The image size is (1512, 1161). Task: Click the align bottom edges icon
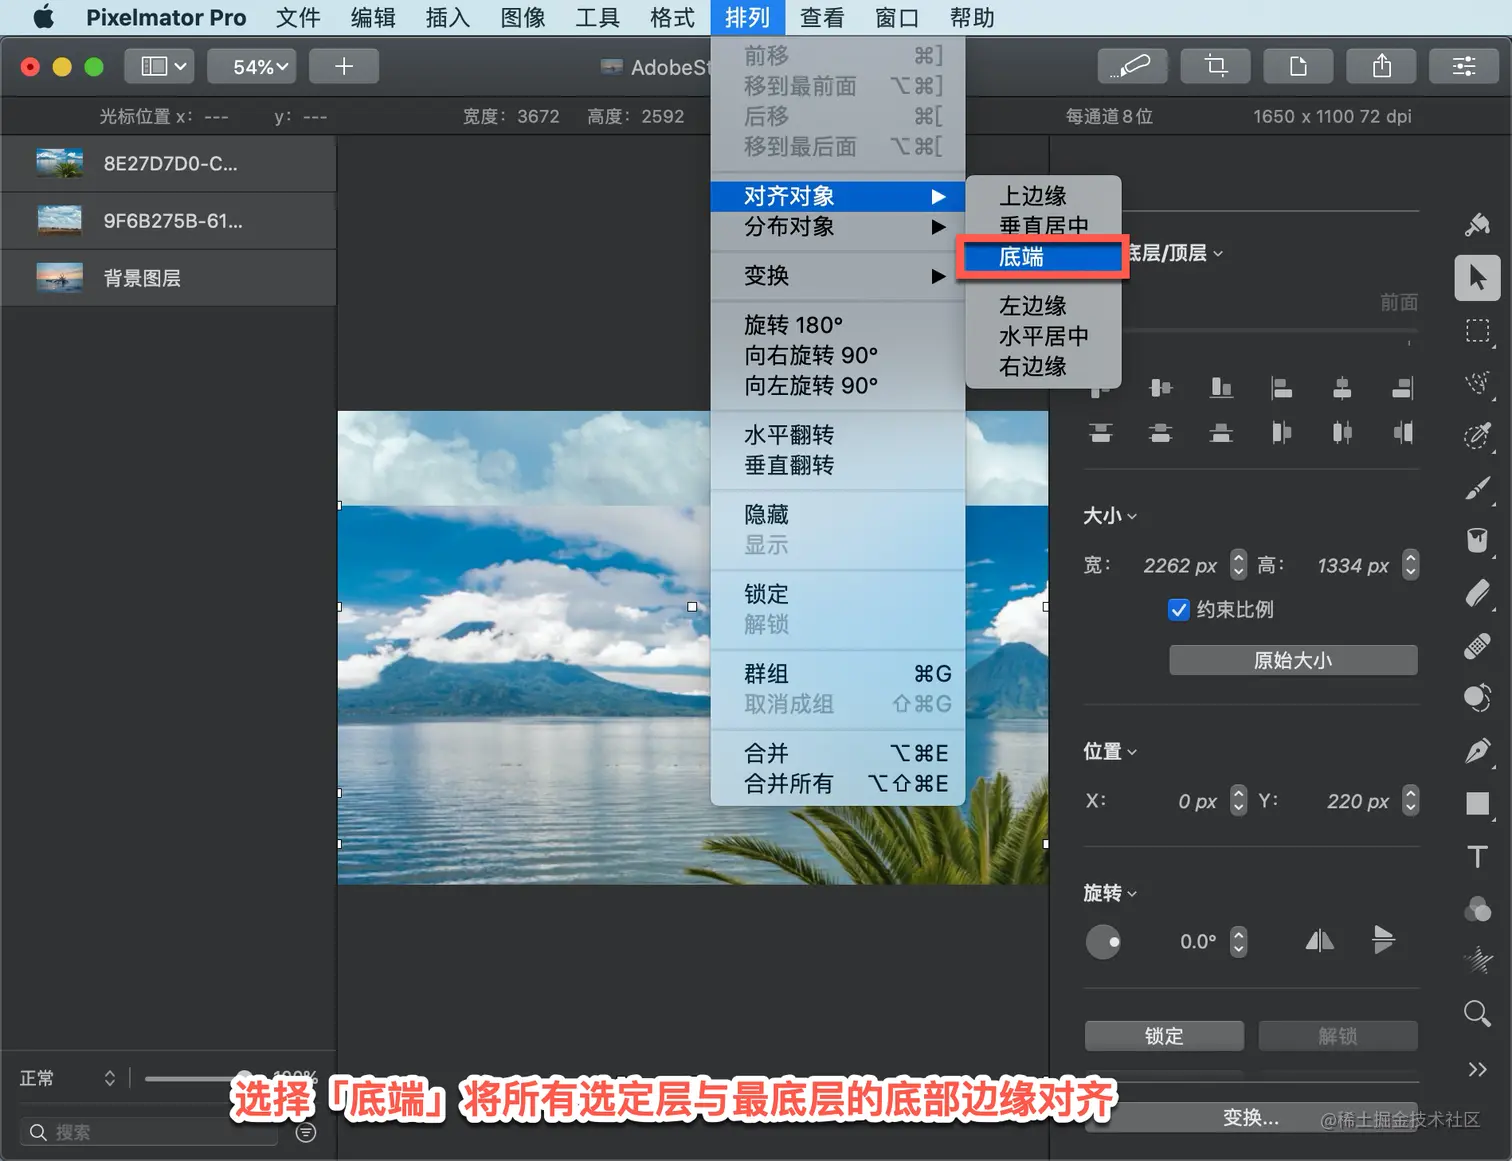[x=1221, y=388]
